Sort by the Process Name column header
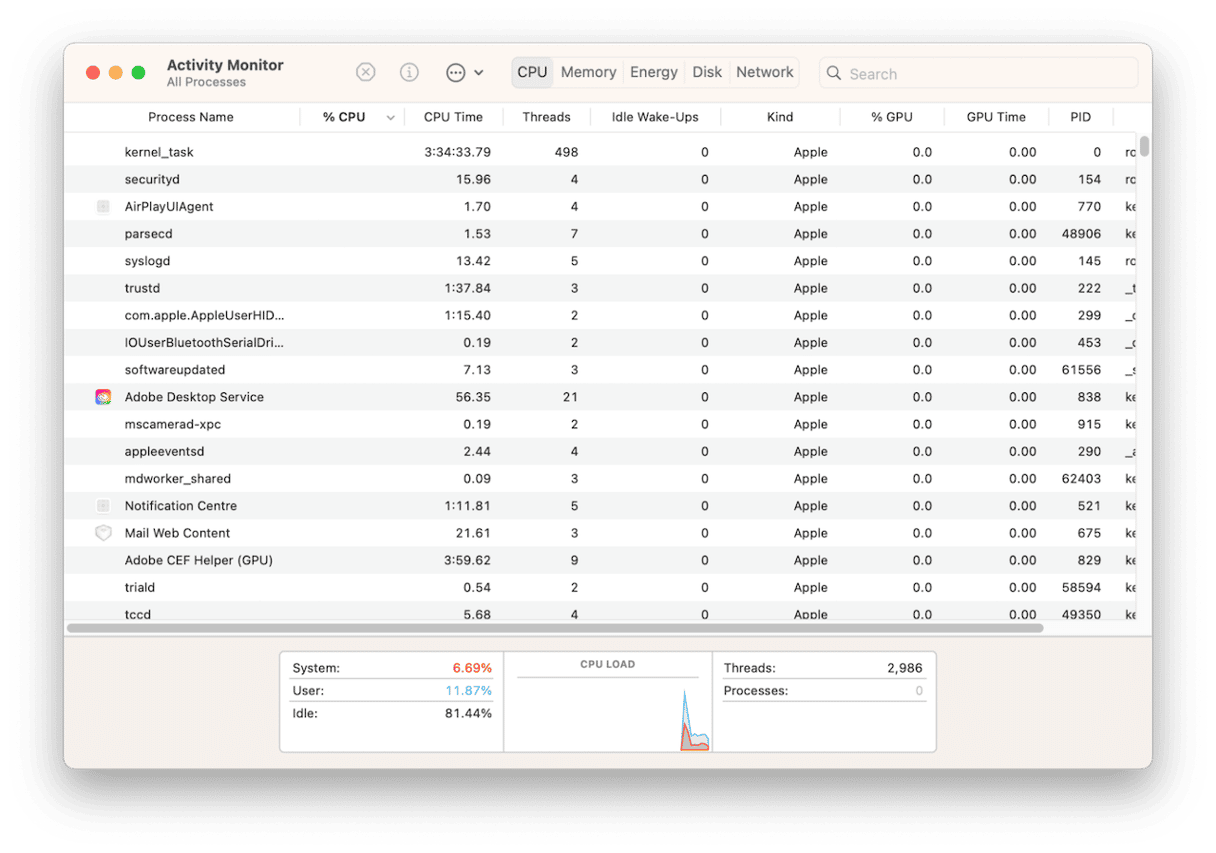 [190, 117]
